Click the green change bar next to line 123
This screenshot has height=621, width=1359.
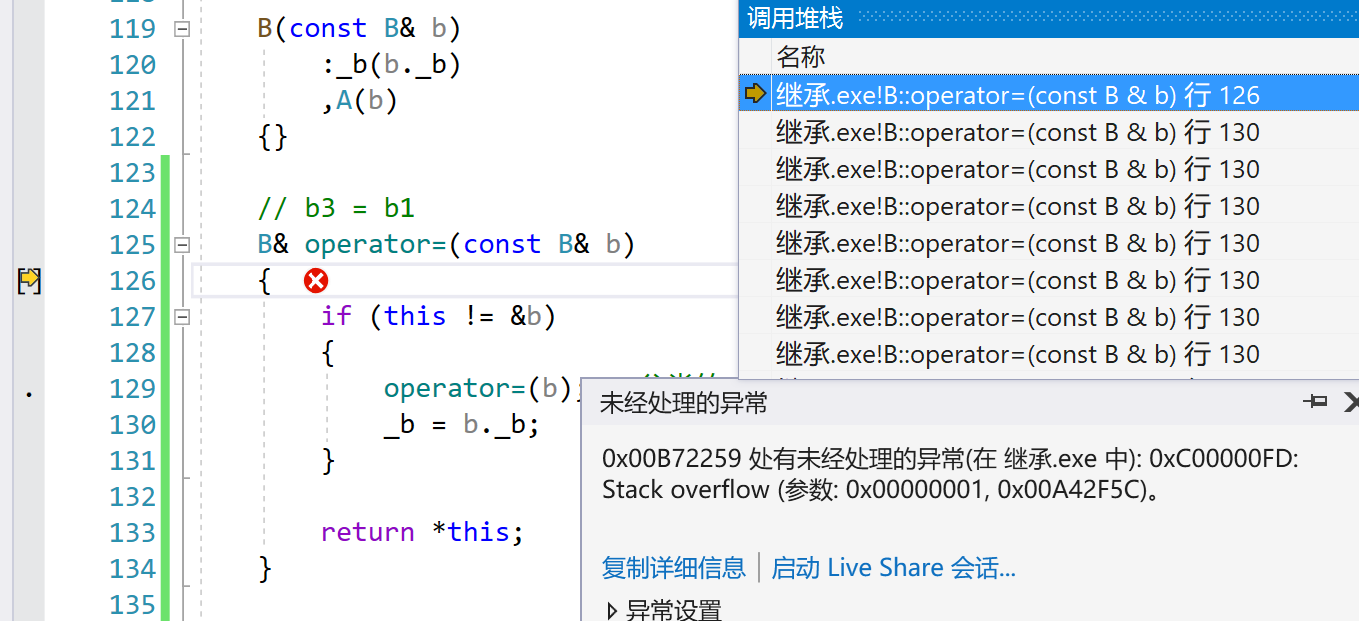coord(166,172)
